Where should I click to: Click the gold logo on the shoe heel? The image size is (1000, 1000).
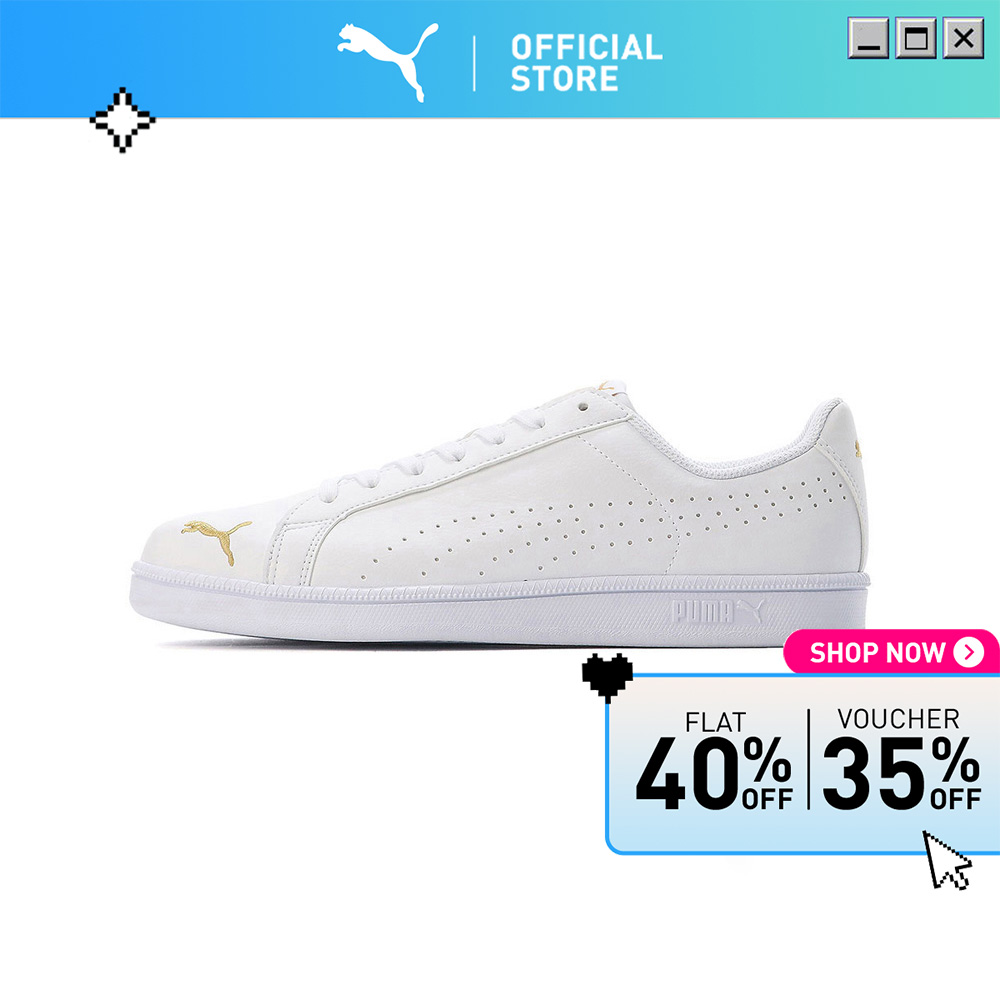coord(858,448)
